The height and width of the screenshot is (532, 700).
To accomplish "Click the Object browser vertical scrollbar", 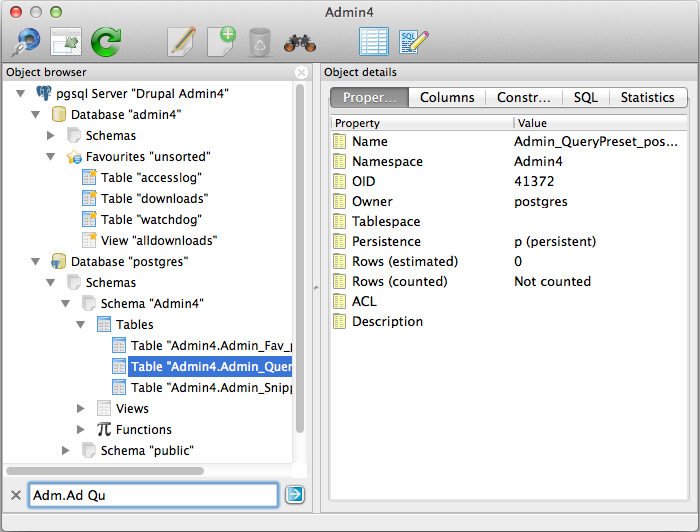I will [300, 259].
